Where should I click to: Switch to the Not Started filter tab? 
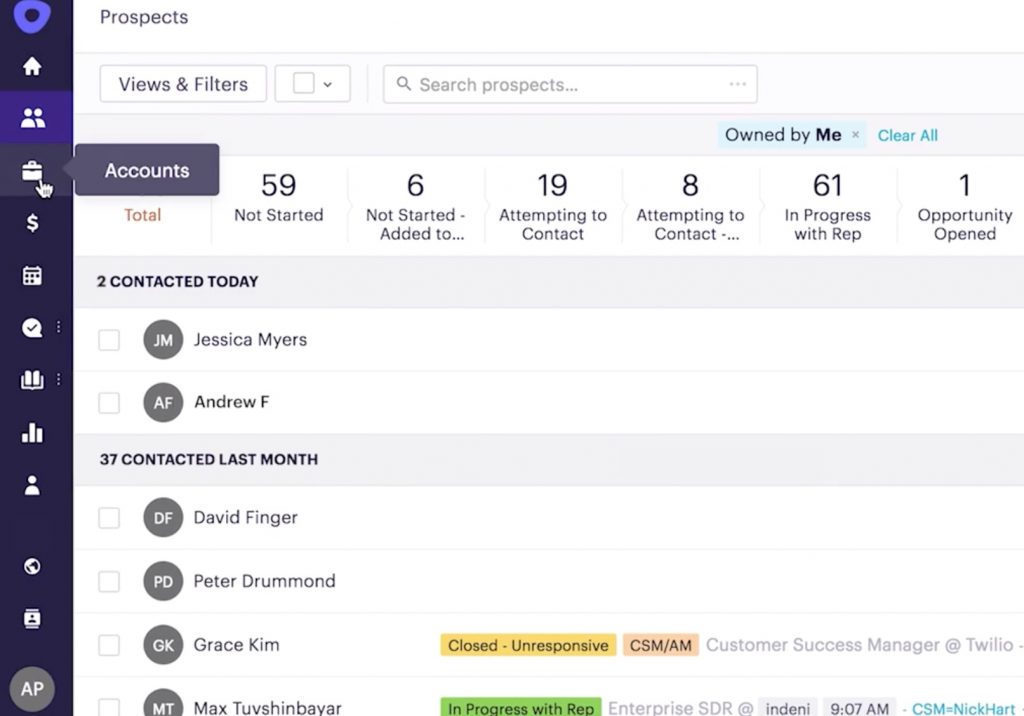tap(277, 205)
